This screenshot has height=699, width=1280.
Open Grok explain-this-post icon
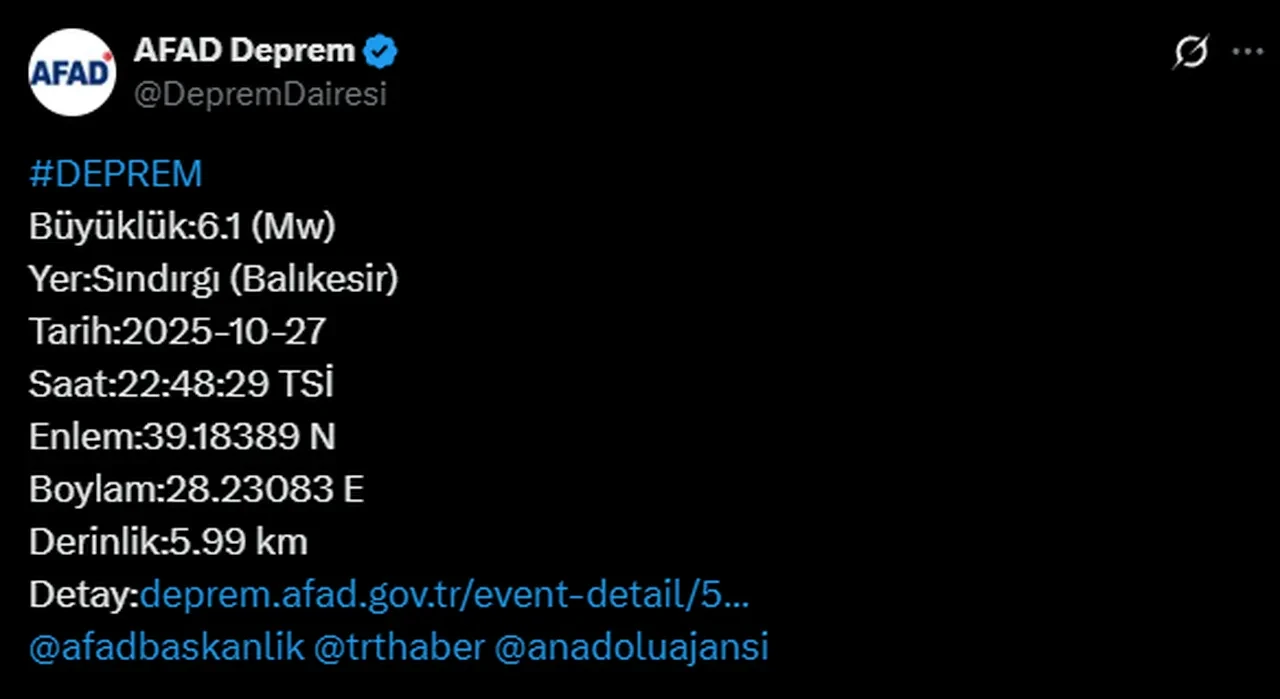point(1190,52)
